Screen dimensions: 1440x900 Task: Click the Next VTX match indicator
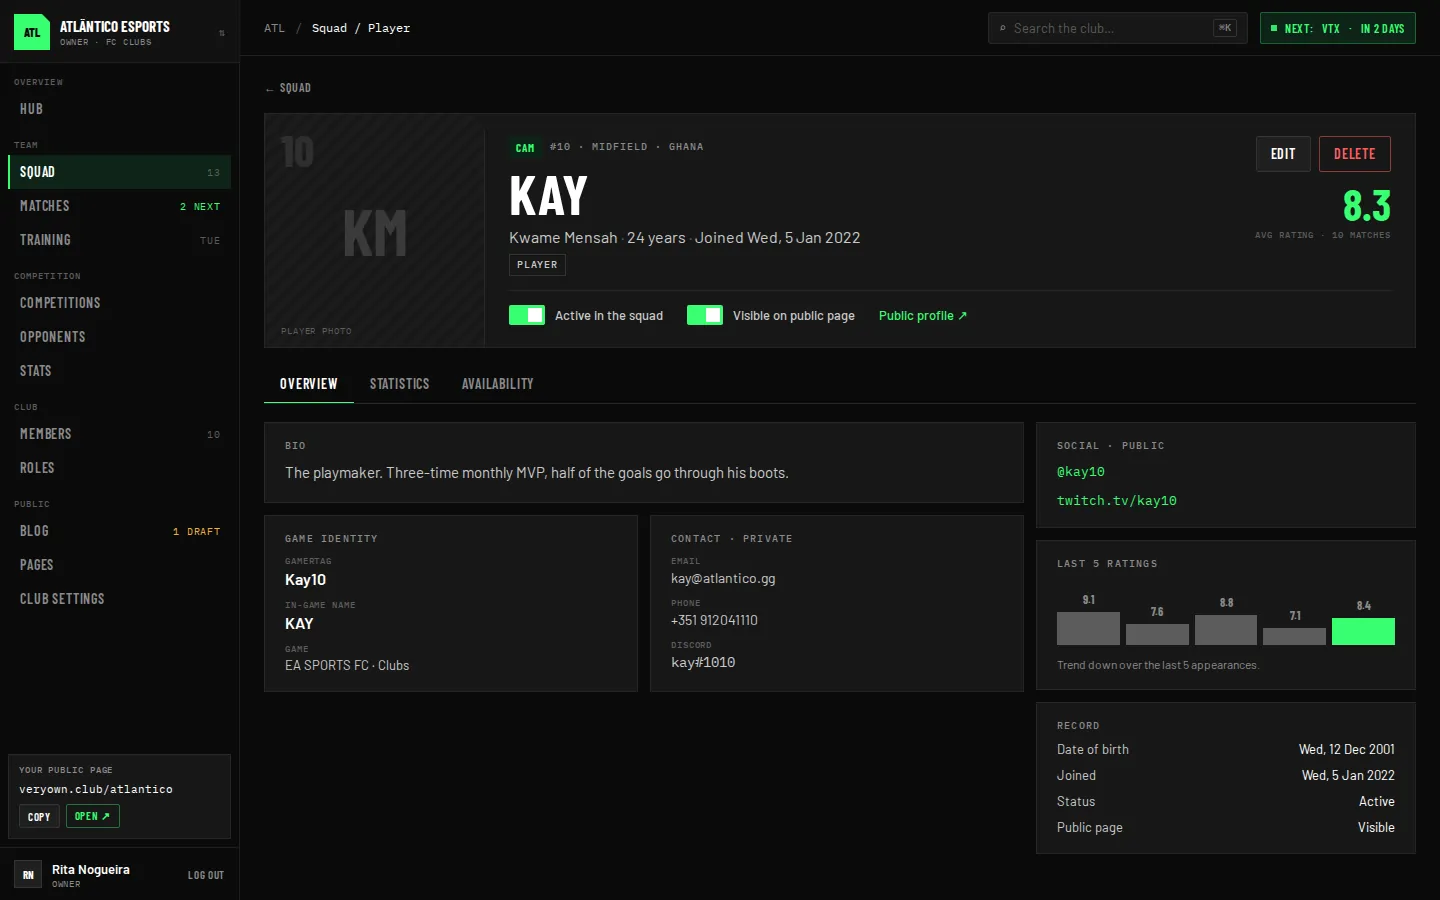1338,28
